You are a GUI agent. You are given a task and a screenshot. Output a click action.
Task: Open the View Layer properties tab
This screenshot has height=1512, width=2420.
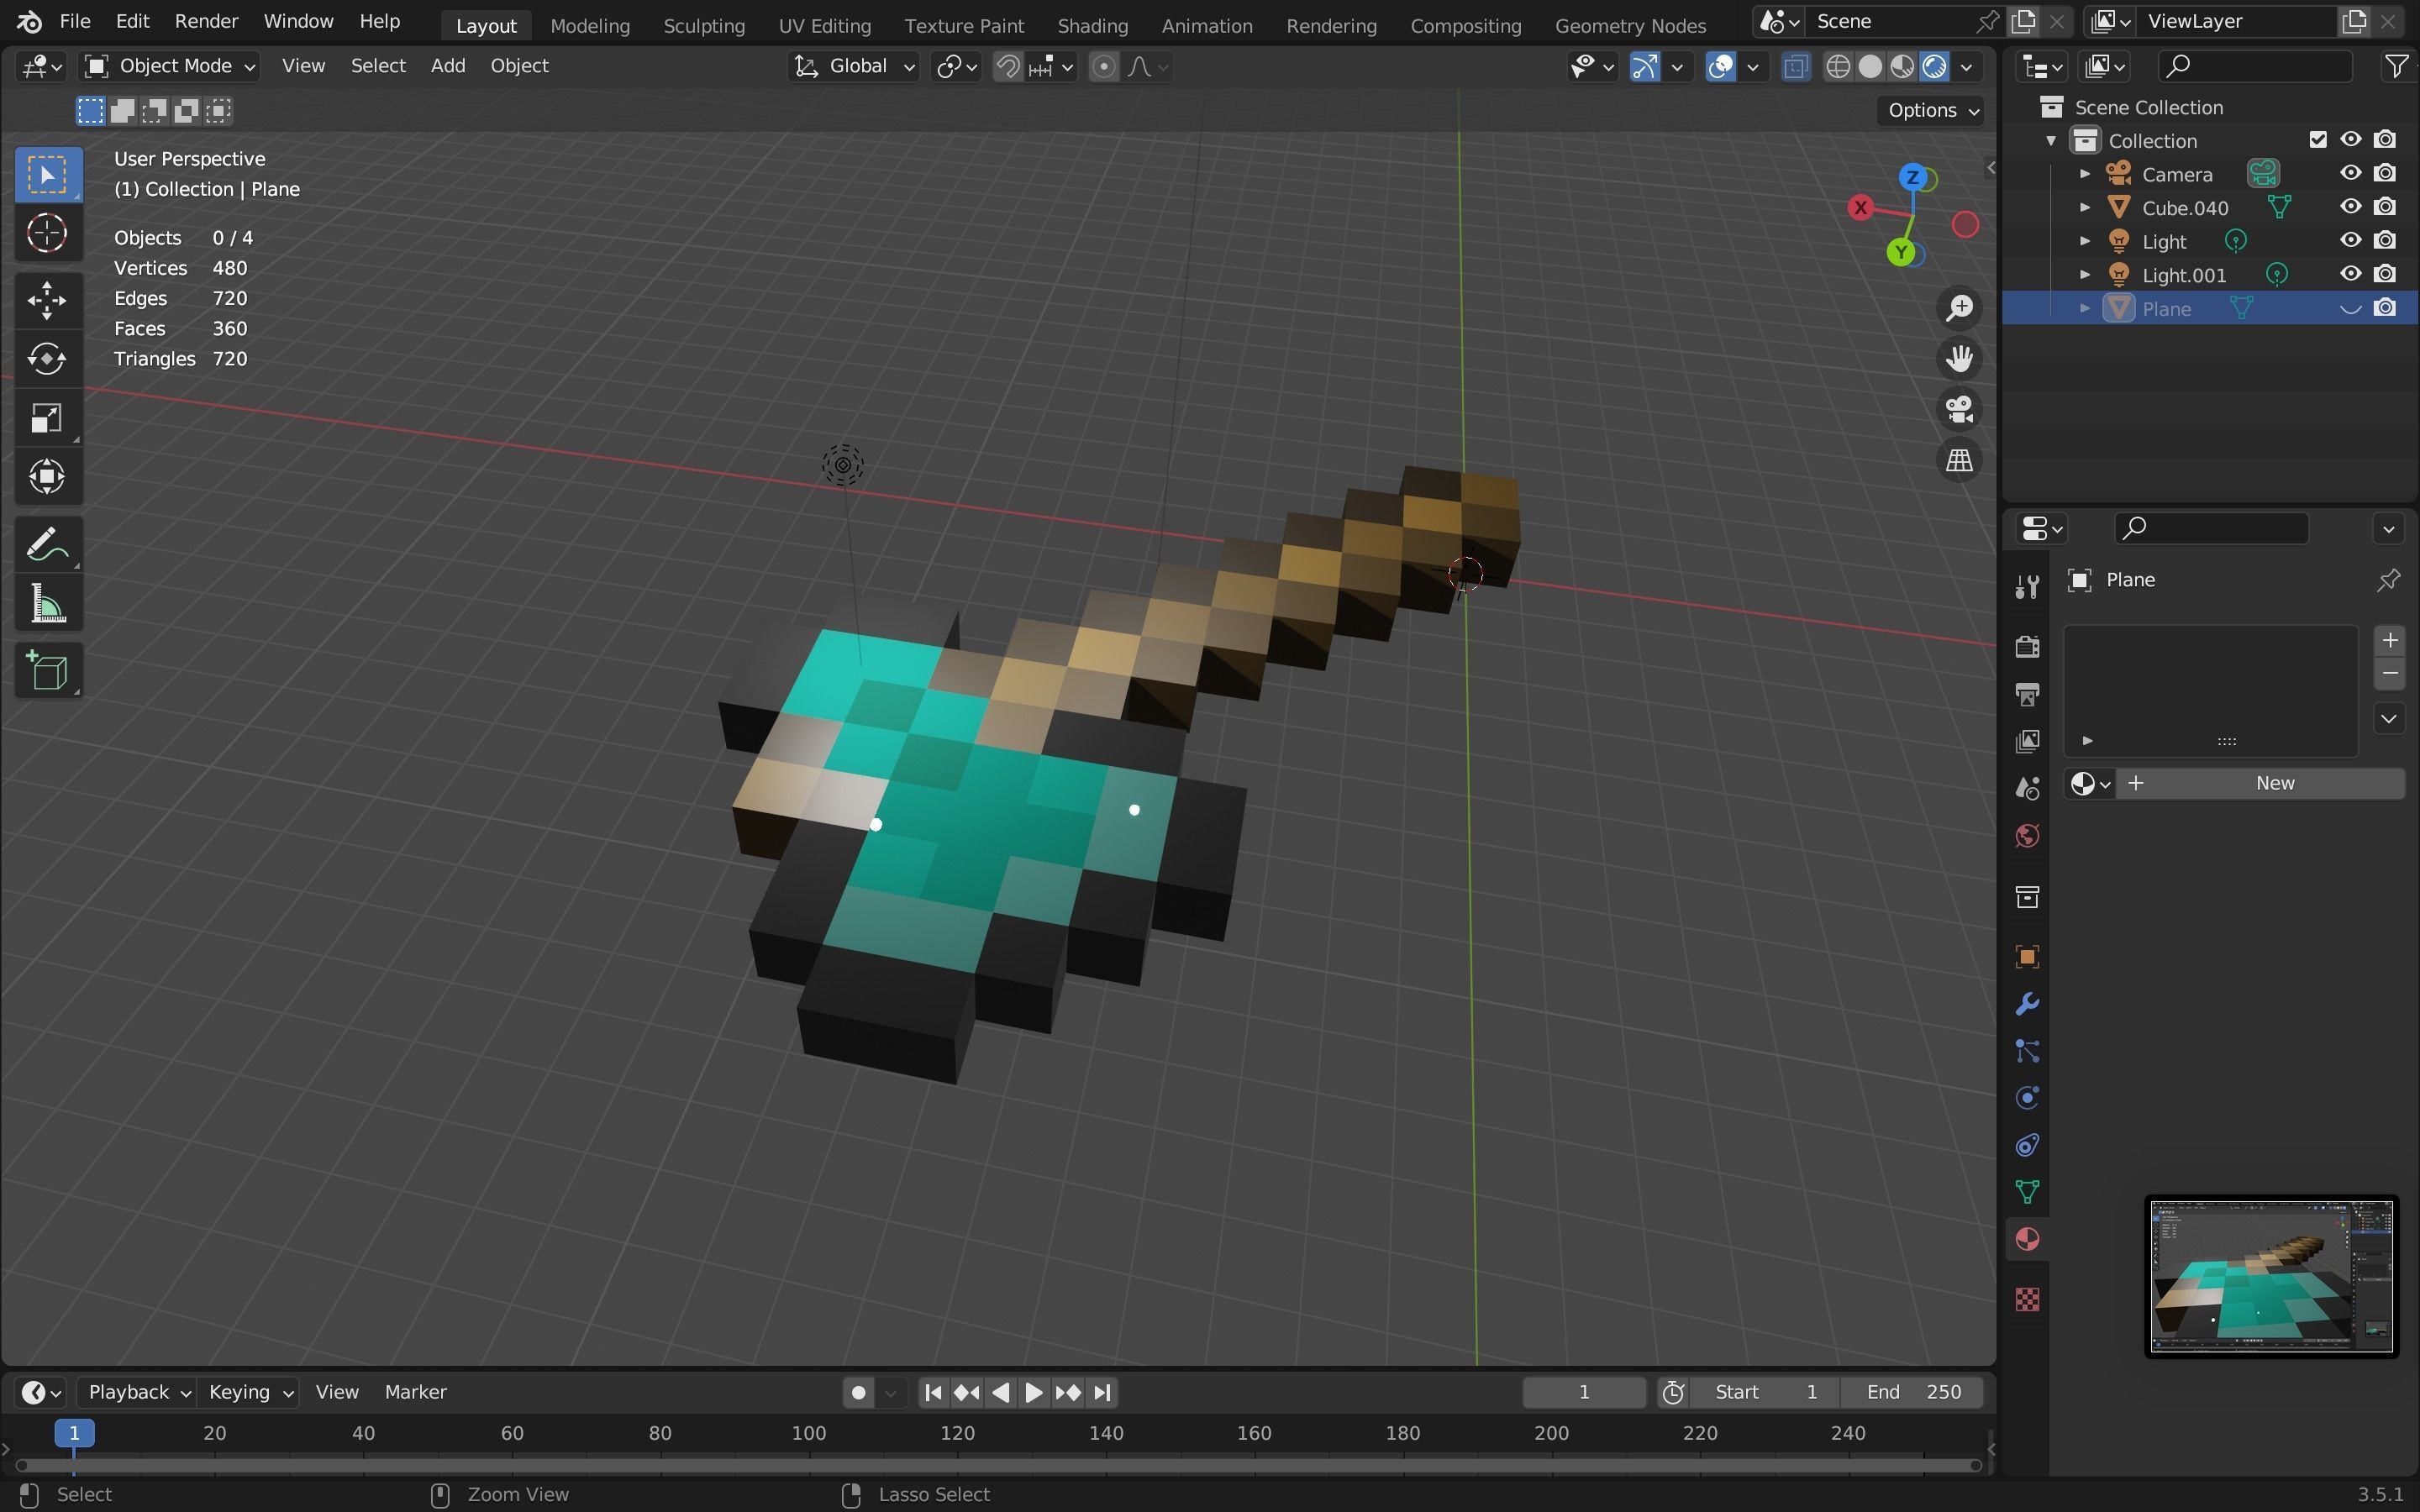point(2027,741)
